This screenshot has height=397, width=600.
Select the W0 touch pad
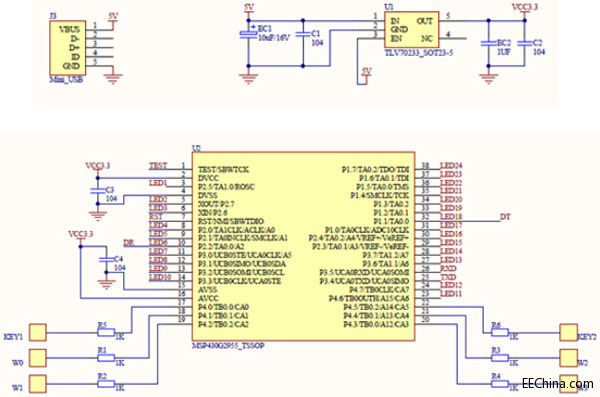point(38,358)
